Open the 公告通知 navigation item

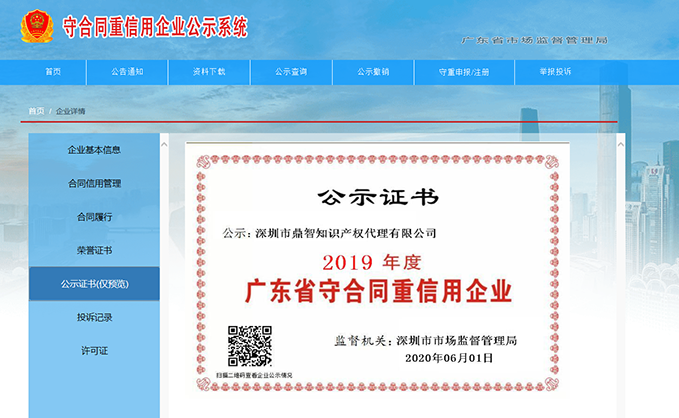127,72
